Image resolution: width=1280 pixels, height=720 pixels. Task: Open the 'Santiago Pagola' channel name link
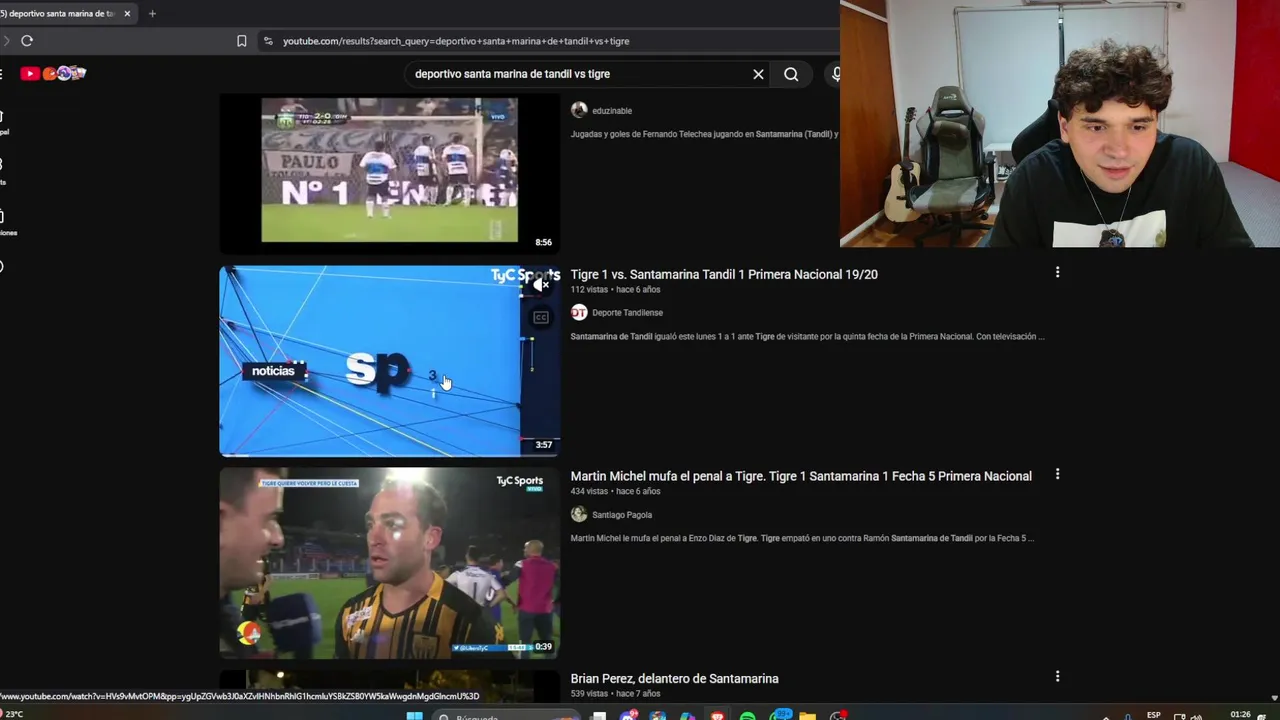coord(622,515)
